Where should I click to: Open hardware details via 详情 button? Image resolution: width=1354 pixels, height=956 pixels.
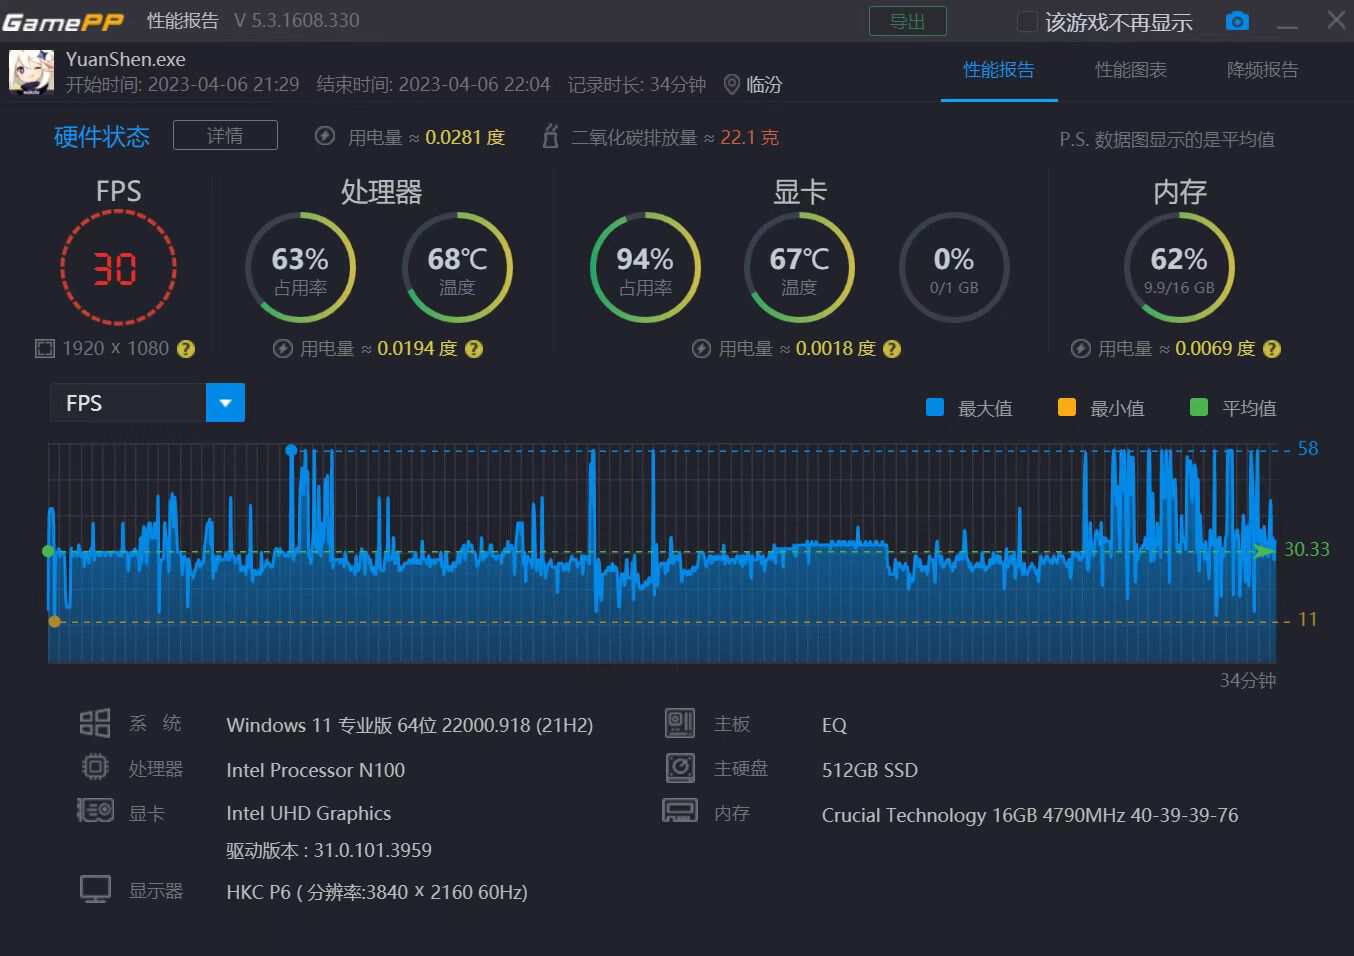click(x=225, y=135)
